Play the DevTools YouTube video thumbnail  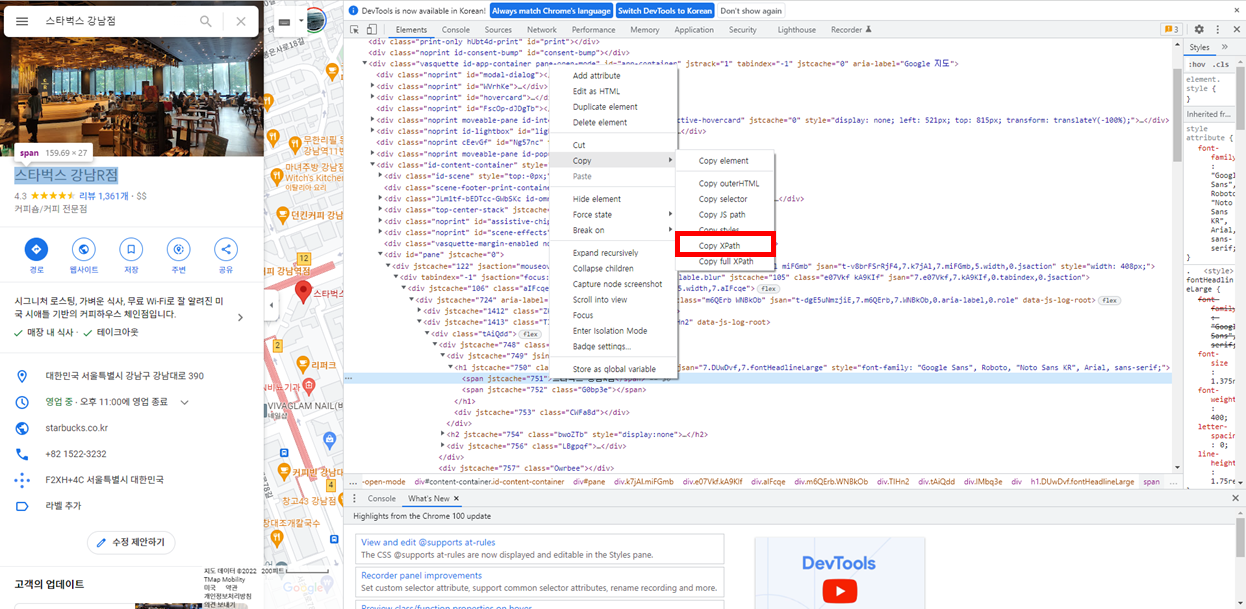838,592
